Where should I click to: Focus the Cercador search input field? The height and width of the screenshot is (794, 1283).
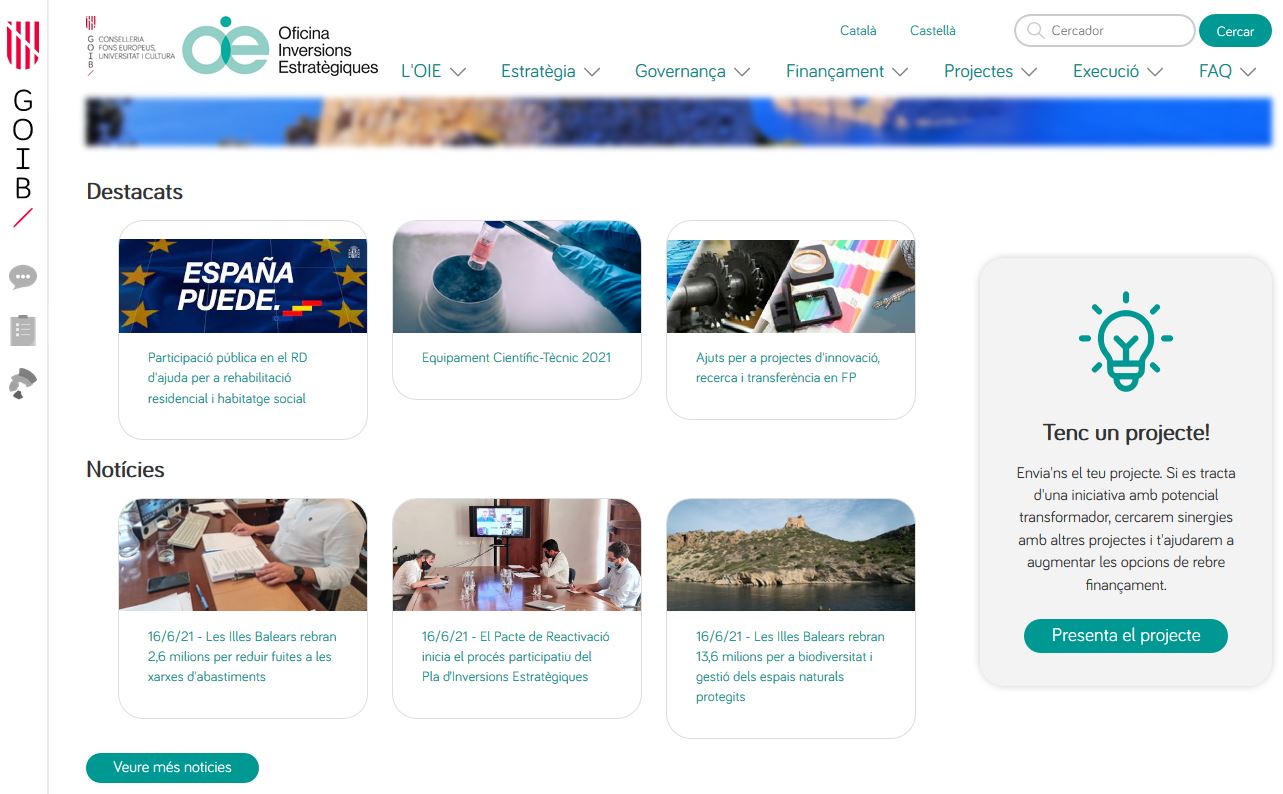click(x=1115, y=31)
